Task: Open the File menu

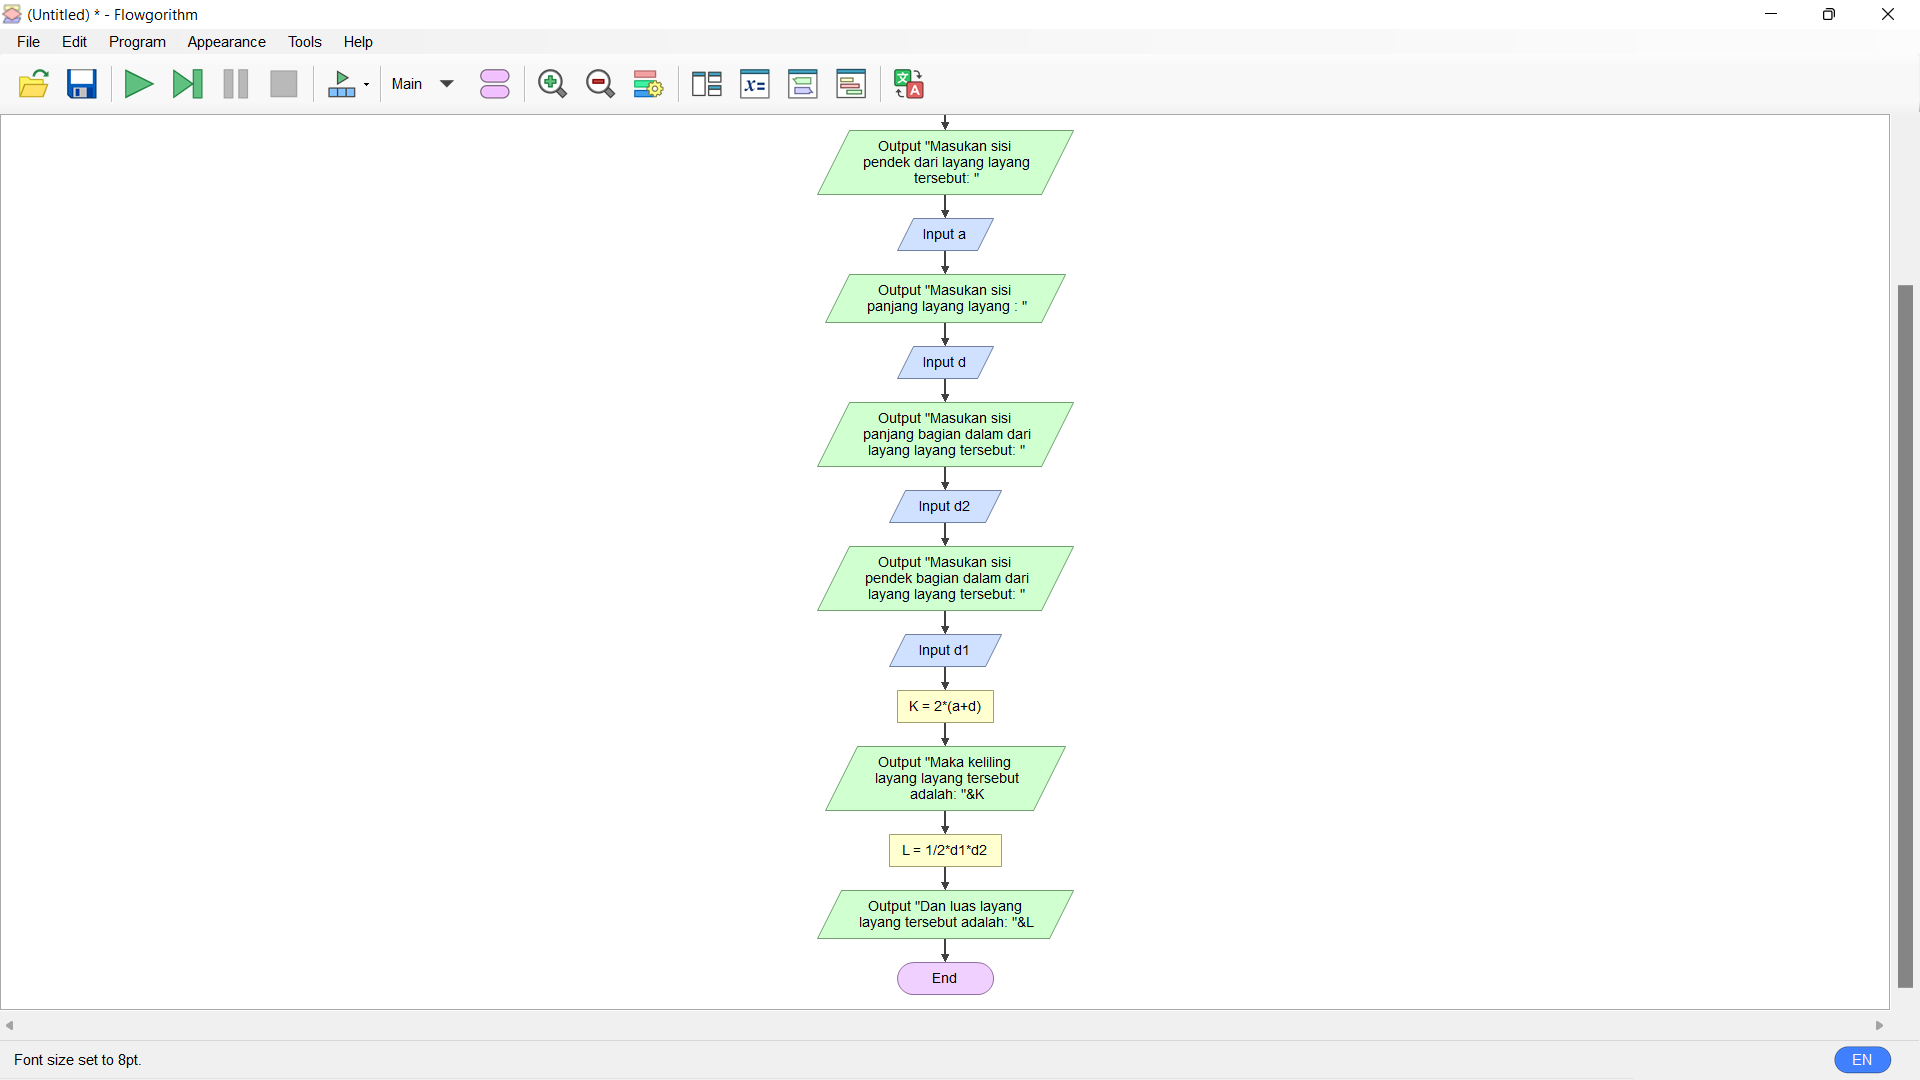Action: pos(29,42)
